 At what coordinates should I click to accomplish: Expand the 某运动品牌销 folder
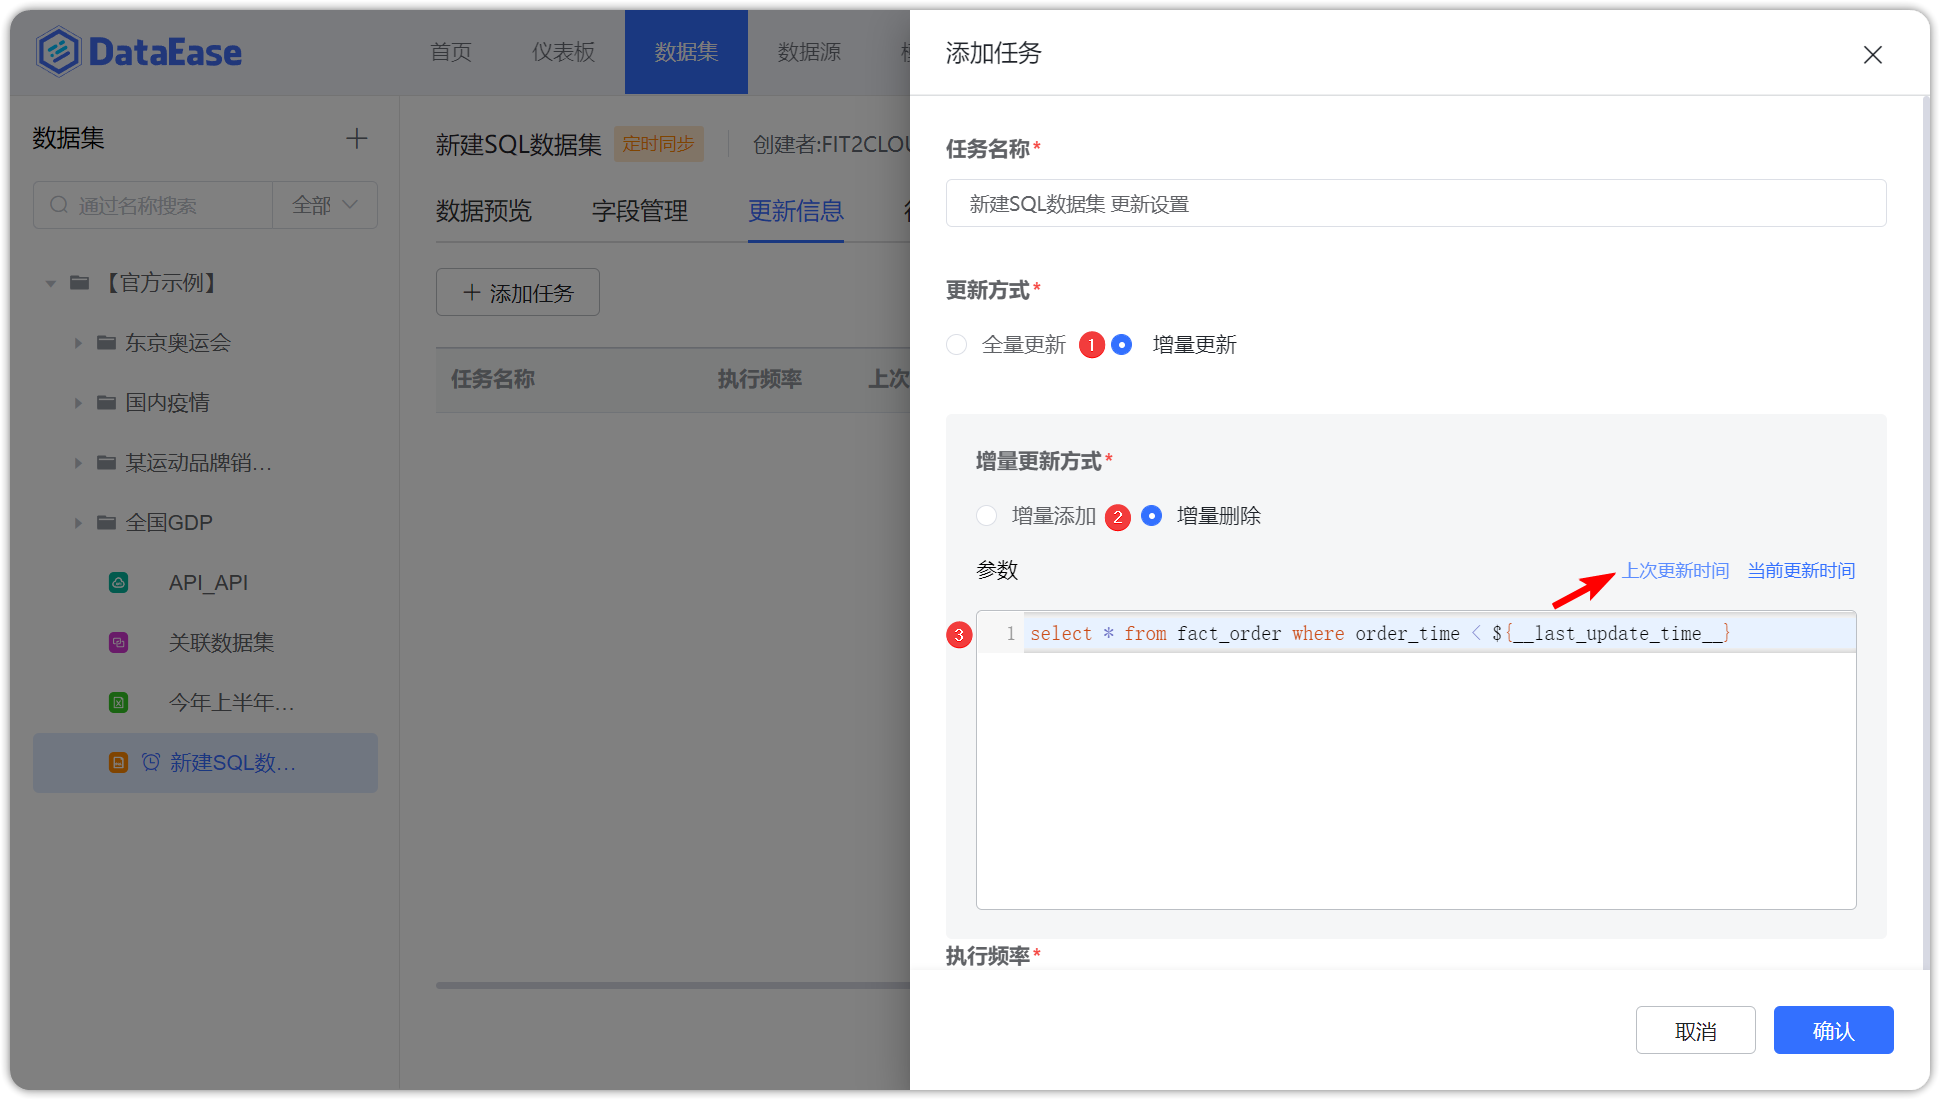pos(78,463)
